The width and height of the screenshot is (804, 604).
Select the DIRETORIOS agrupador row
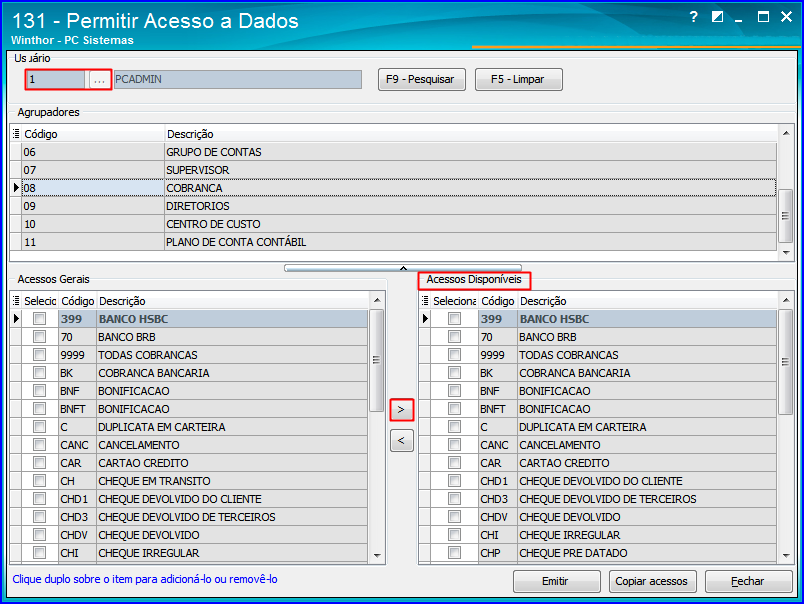[x=399, y=206]
